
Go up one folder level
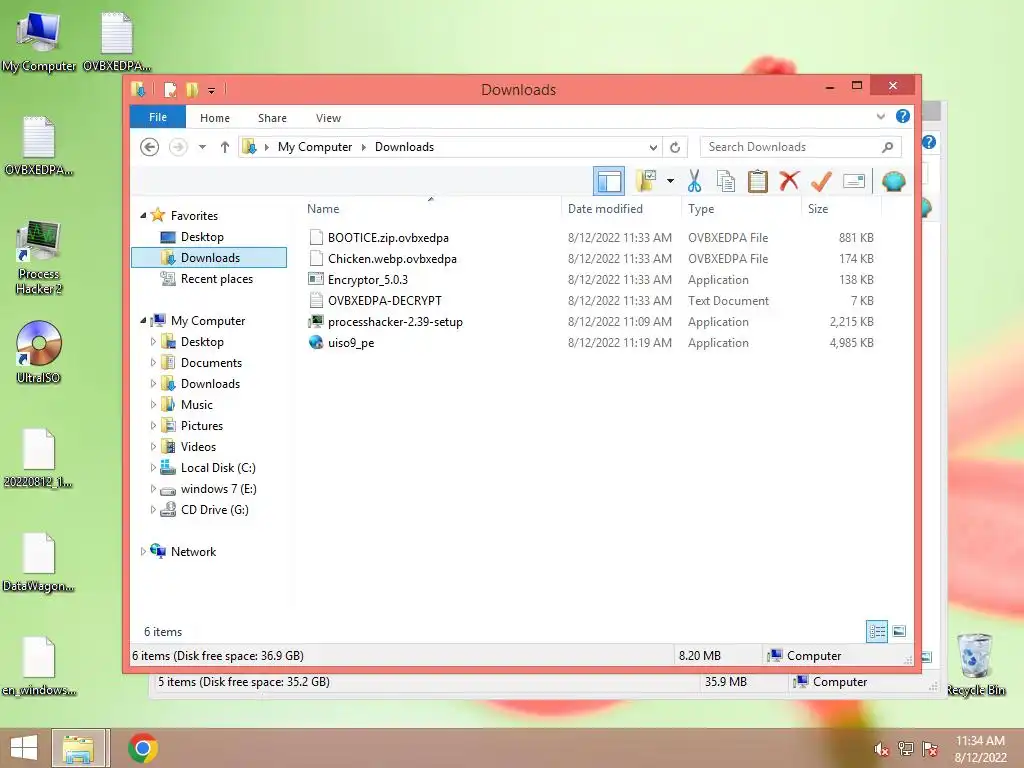click(x=225, y=147)
